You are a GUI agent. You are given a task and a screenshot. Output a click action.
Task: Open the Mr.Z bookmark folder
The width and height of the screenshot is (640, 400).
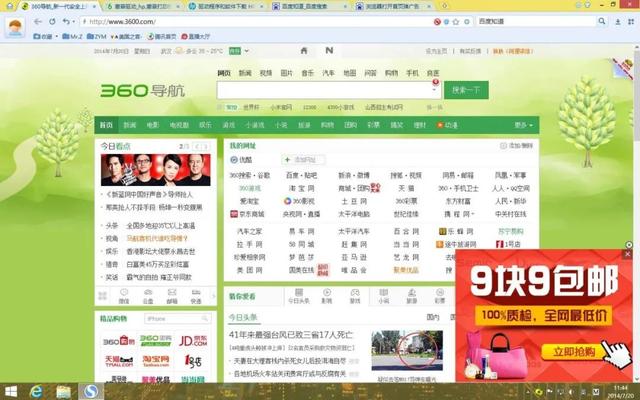pos(72,36)
